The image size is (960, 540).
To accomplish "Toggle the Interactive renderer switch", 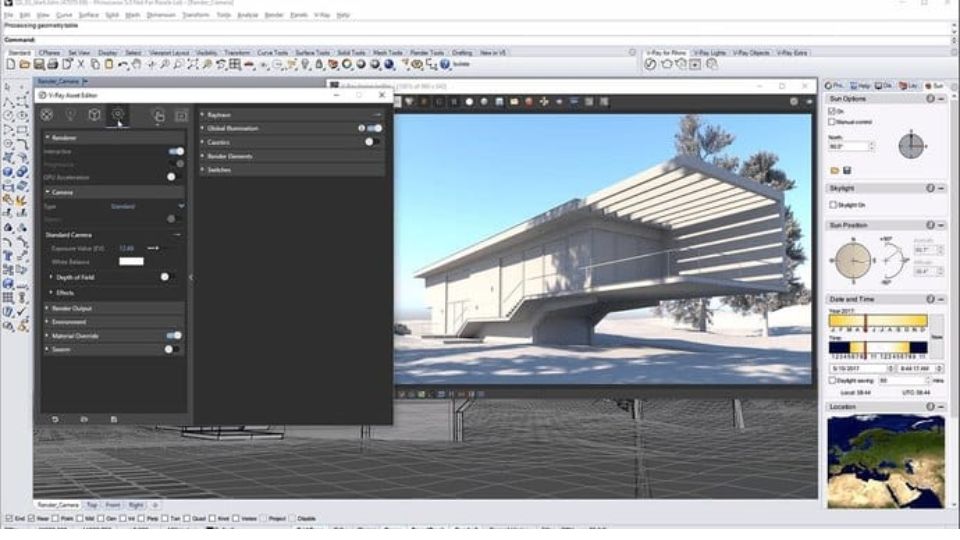I will pos(176,151).
